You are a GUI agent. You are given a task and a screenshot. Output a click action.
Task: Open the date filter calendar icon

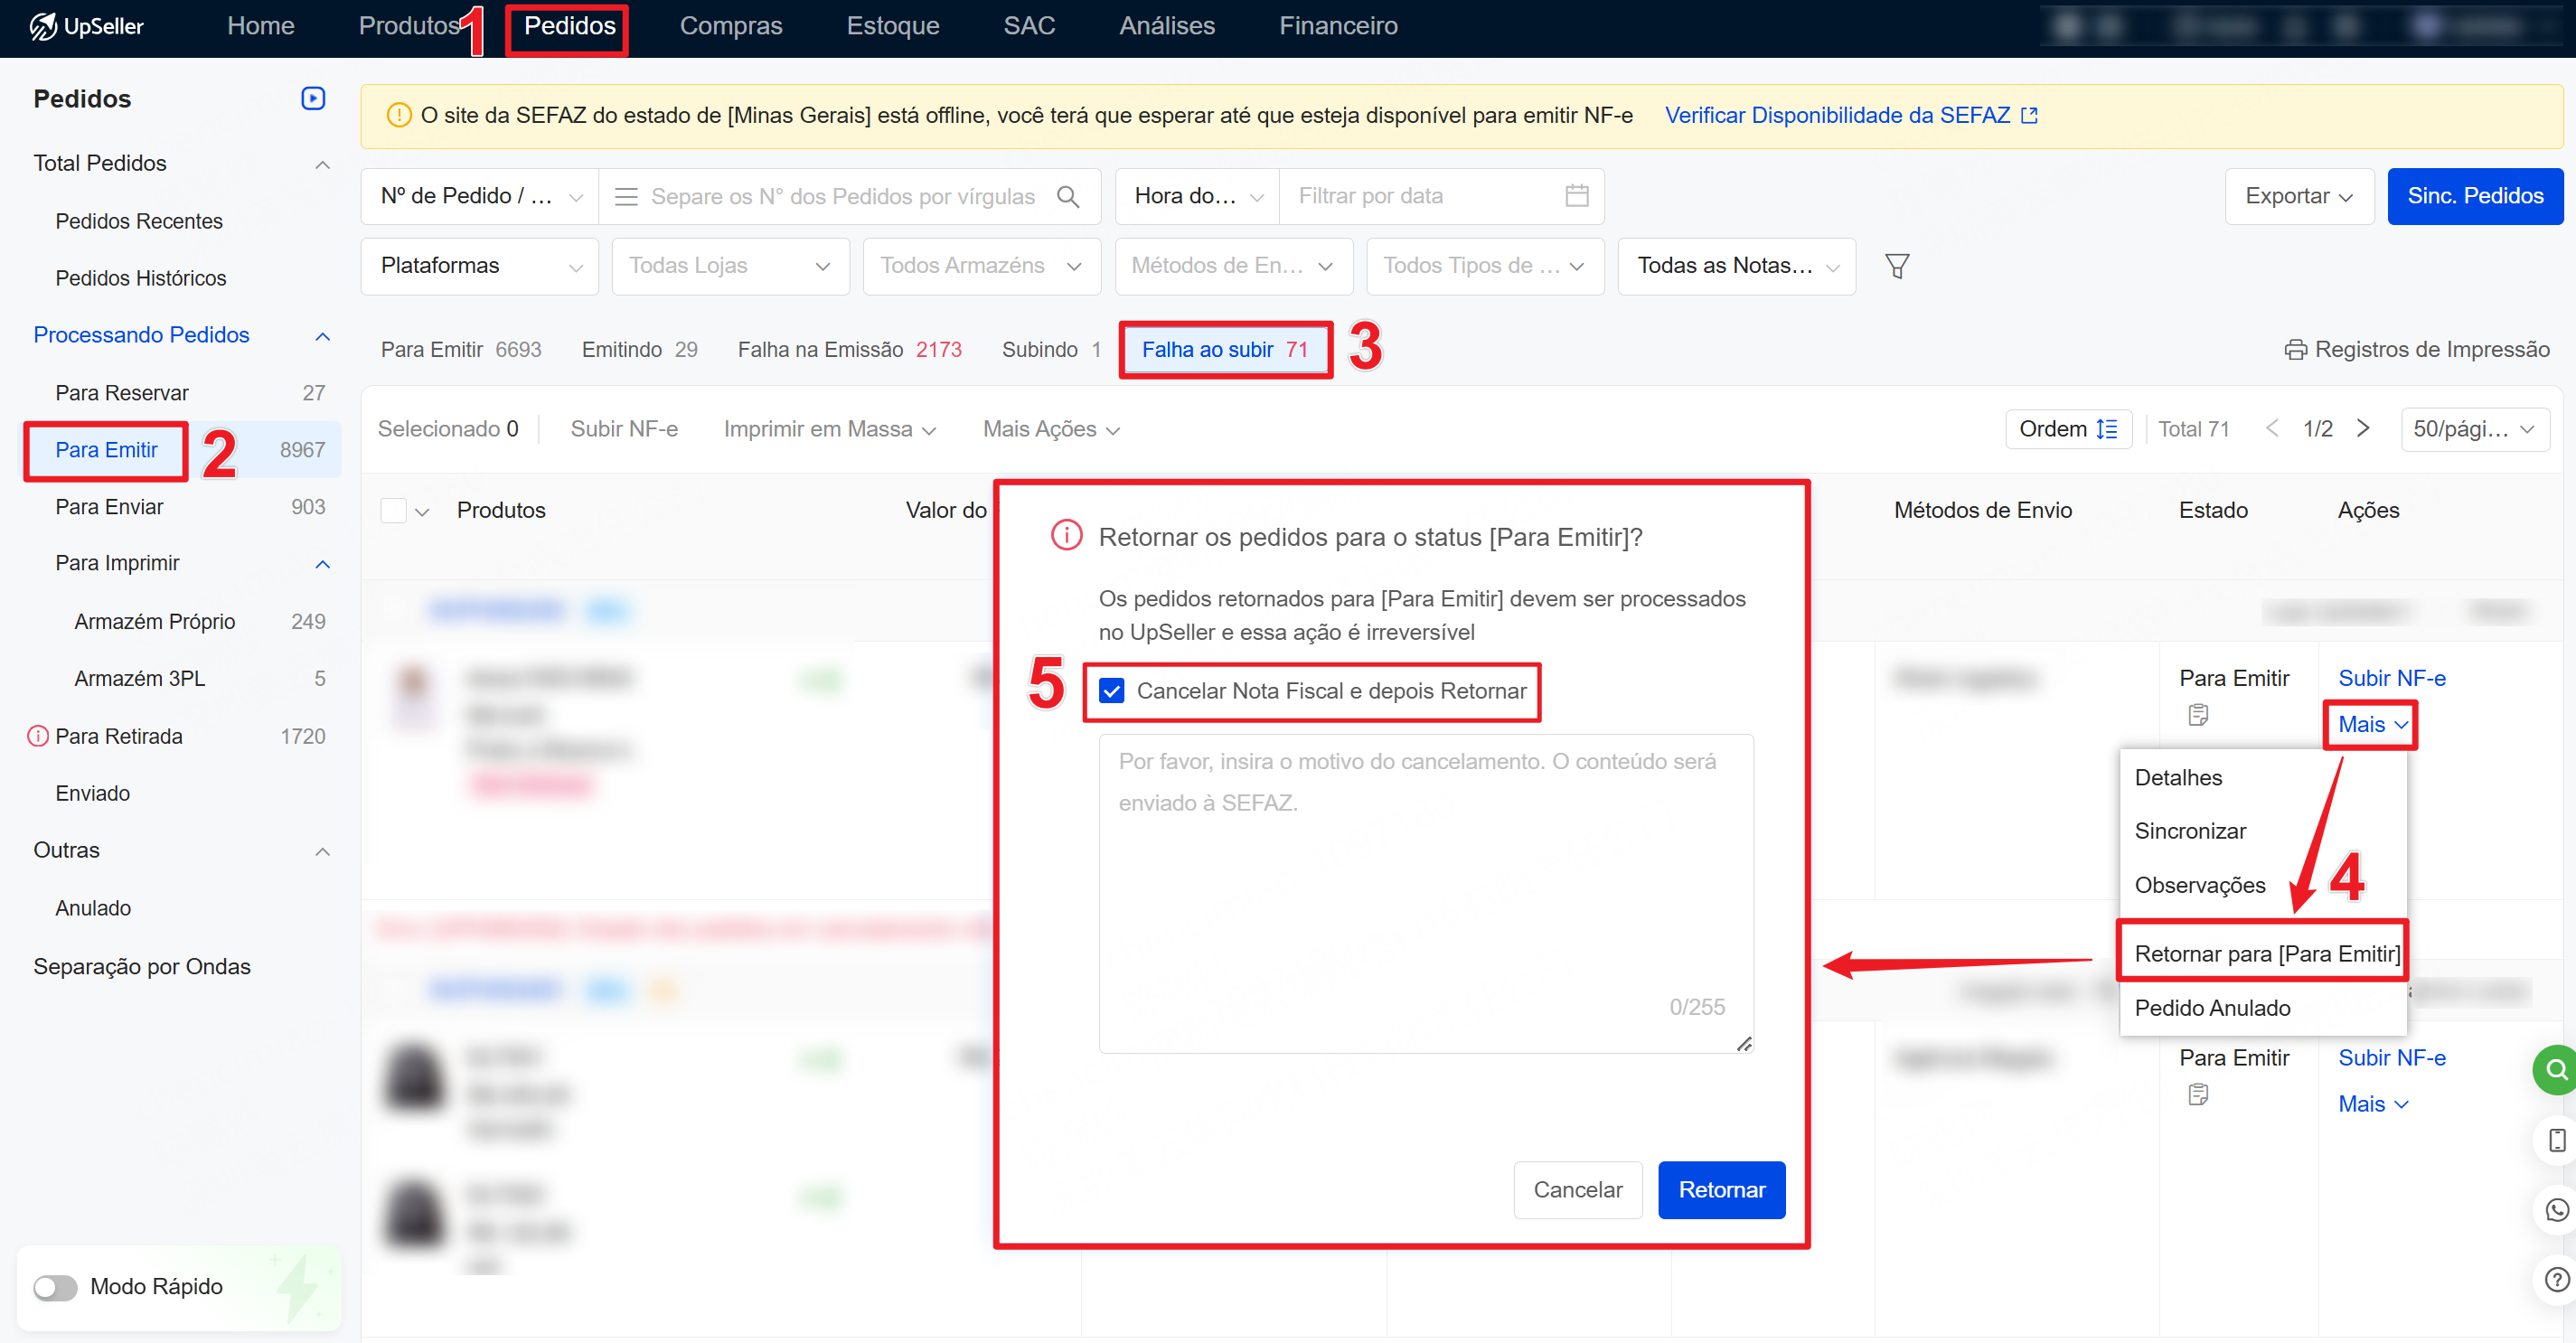click(x=1576, y=196)
